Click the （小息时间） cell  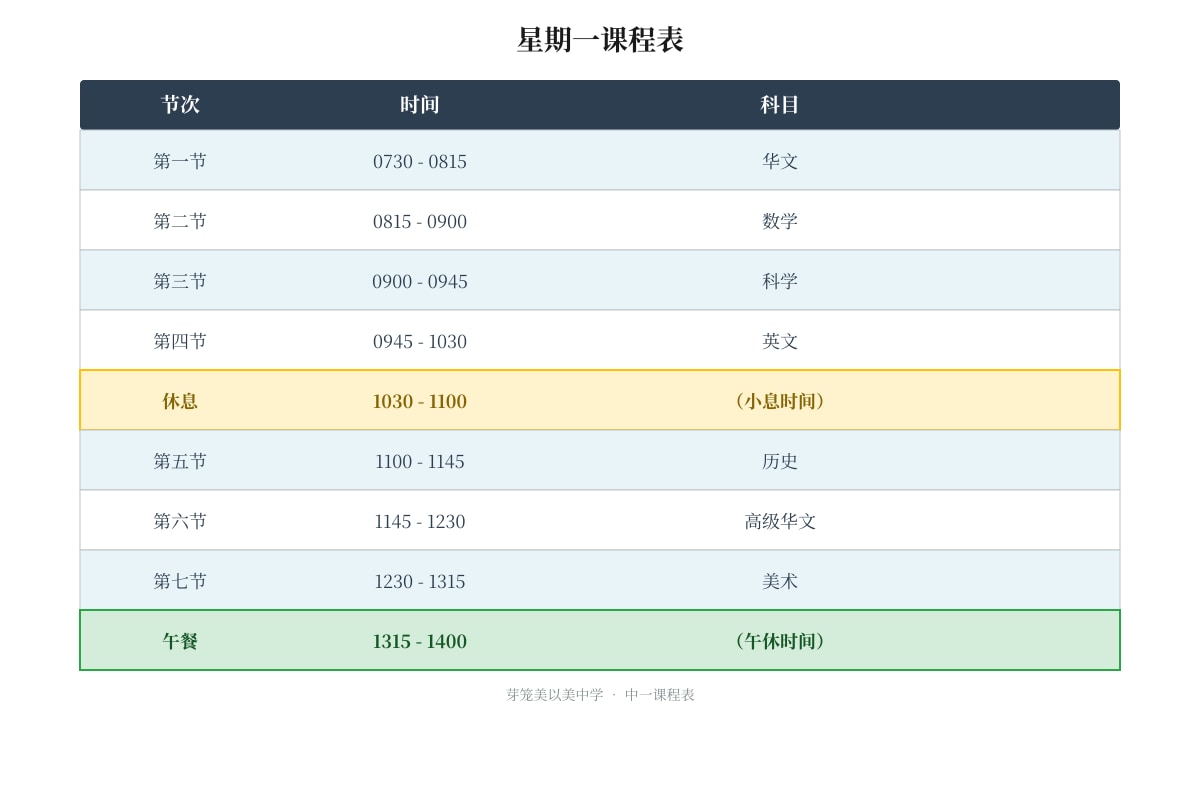pyautogui.click(x=780, y=401)
